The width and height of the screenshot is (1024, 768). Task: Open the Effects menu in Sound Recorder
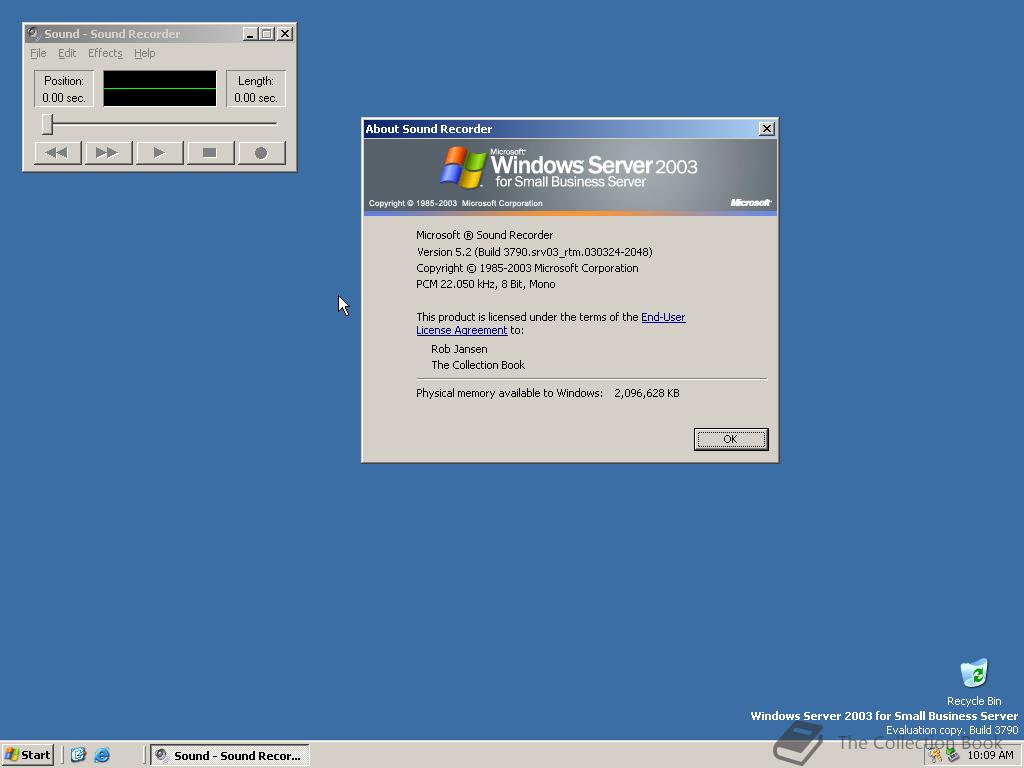pyautogui.click(x=105, y=53)
